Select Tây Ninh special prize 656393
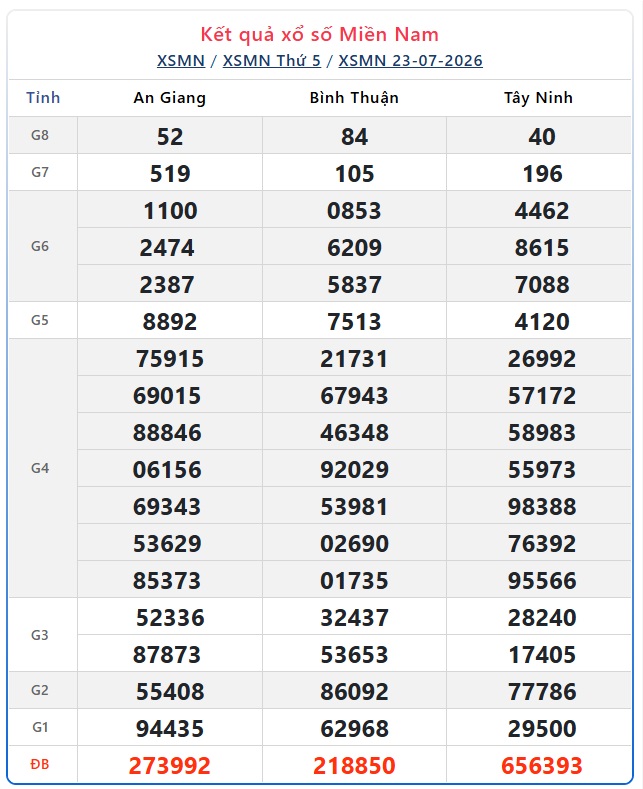The image size is (643, 789). [542, 765]
